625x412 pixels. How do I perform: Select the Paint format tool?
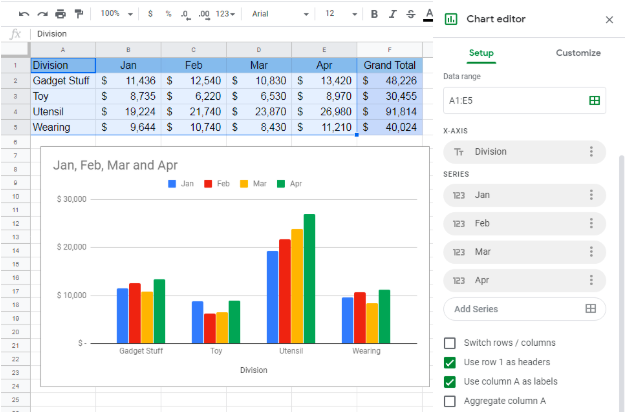click(79, 14)
